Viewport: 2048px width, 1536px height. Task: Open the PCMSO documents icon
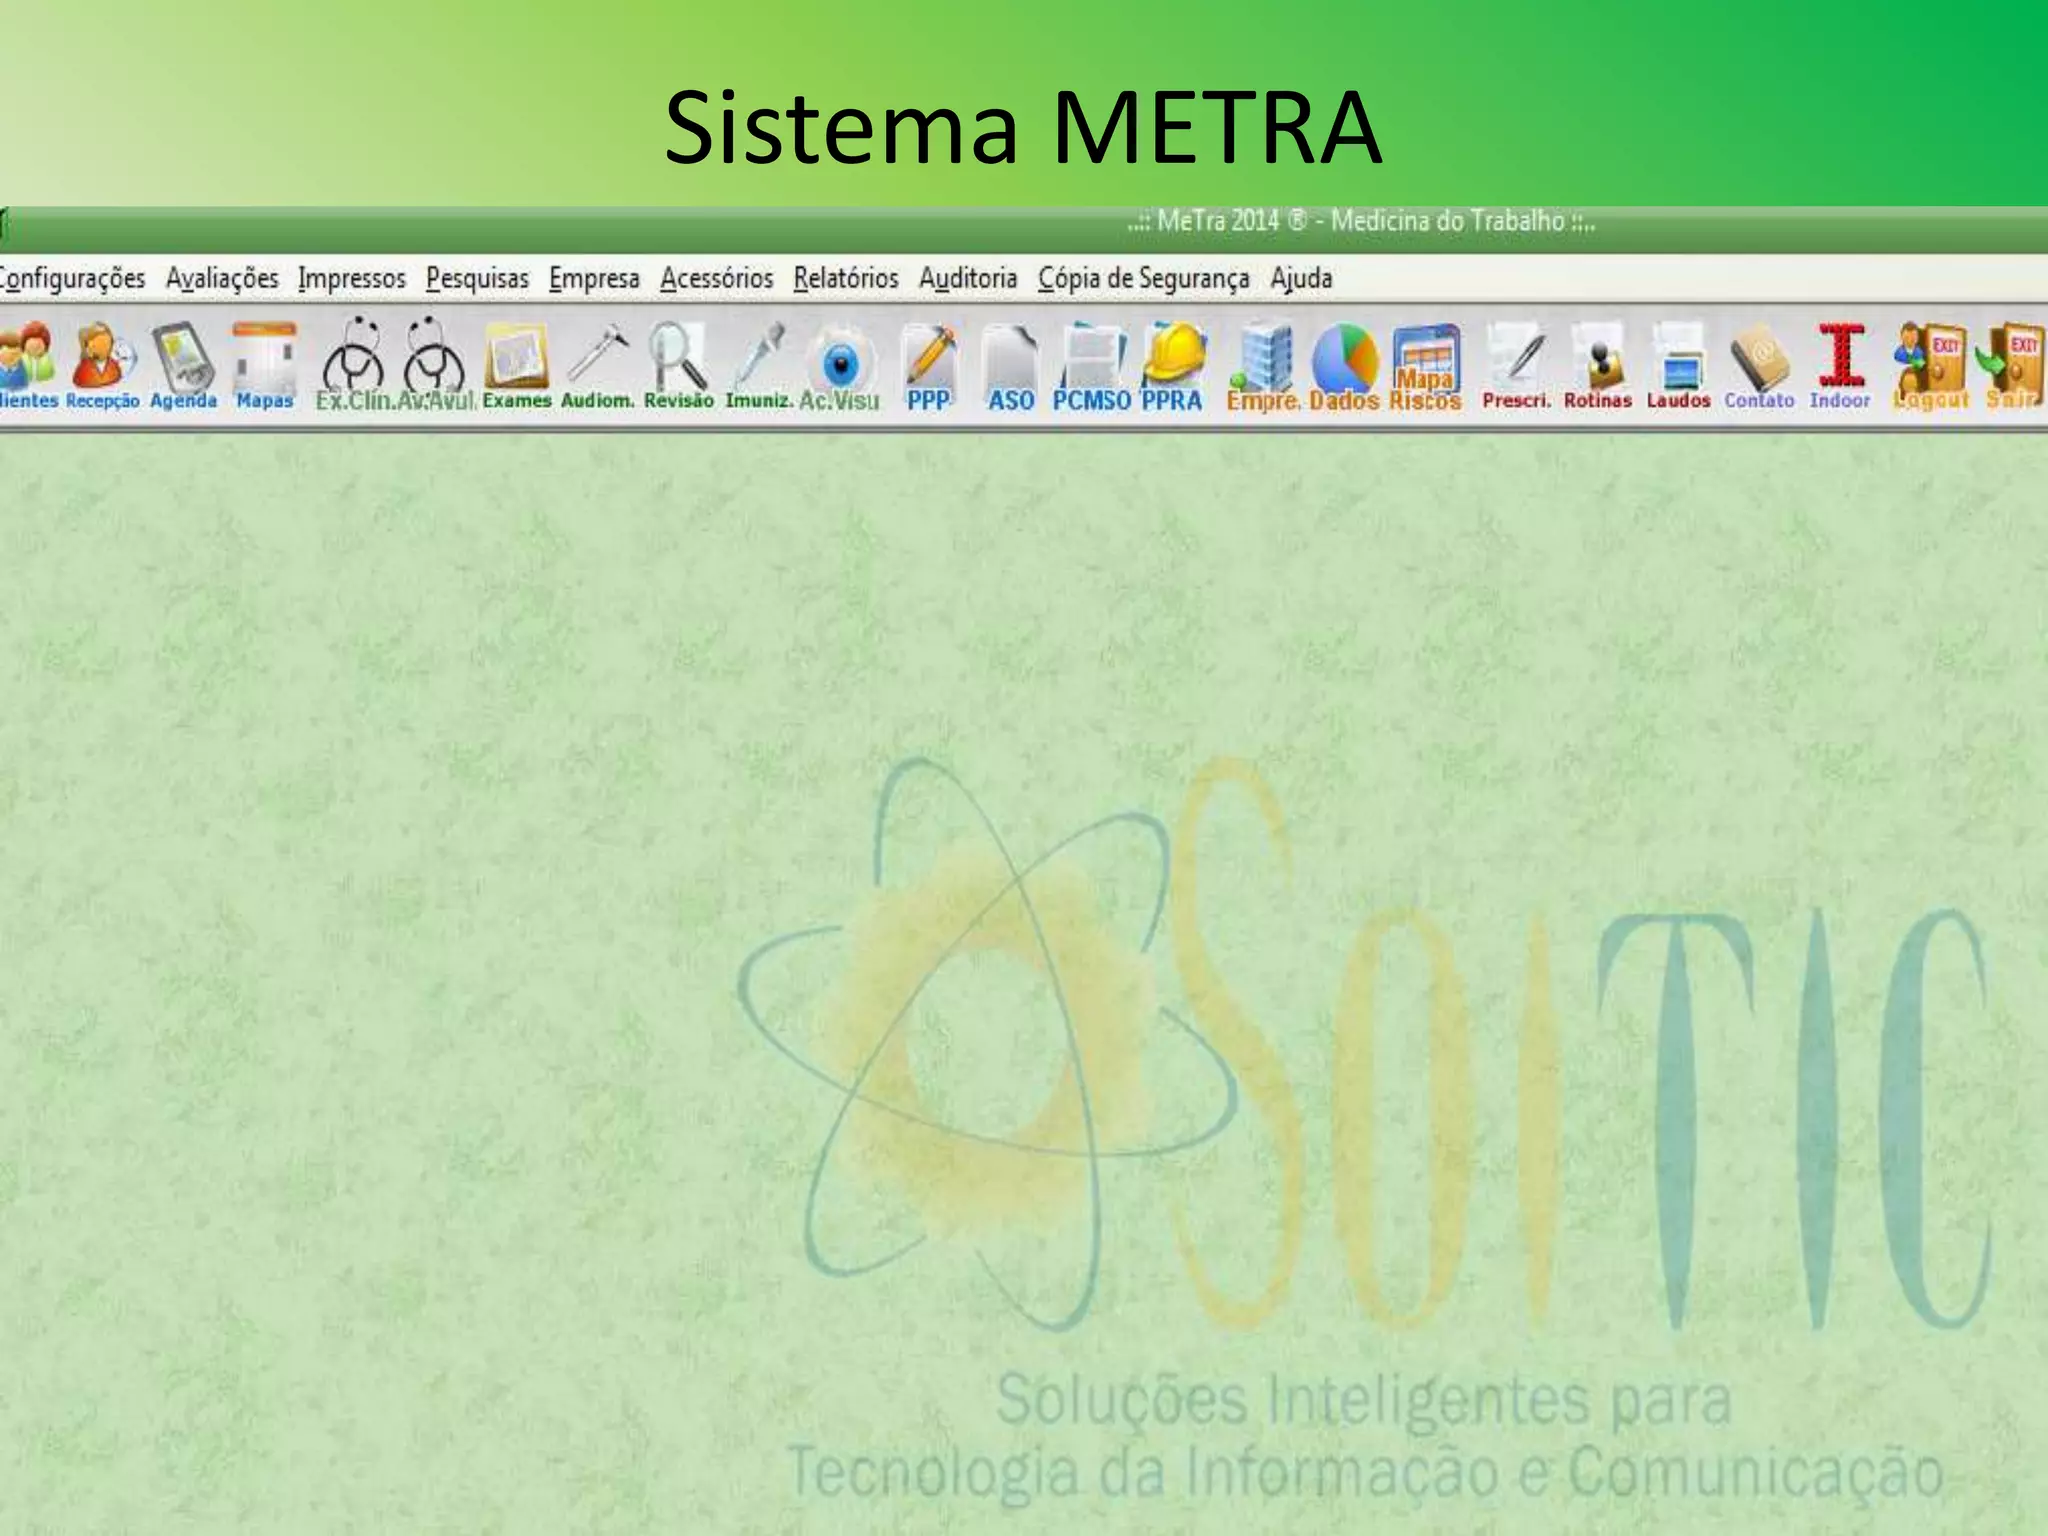[x=1092, y=366]
